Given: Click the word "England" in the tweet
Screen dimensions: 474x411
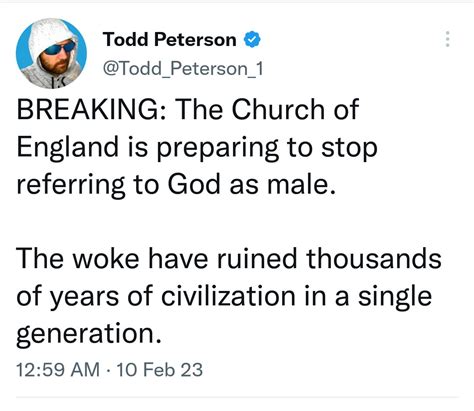Looking at the screenshot, I should (x=68, y=147).
